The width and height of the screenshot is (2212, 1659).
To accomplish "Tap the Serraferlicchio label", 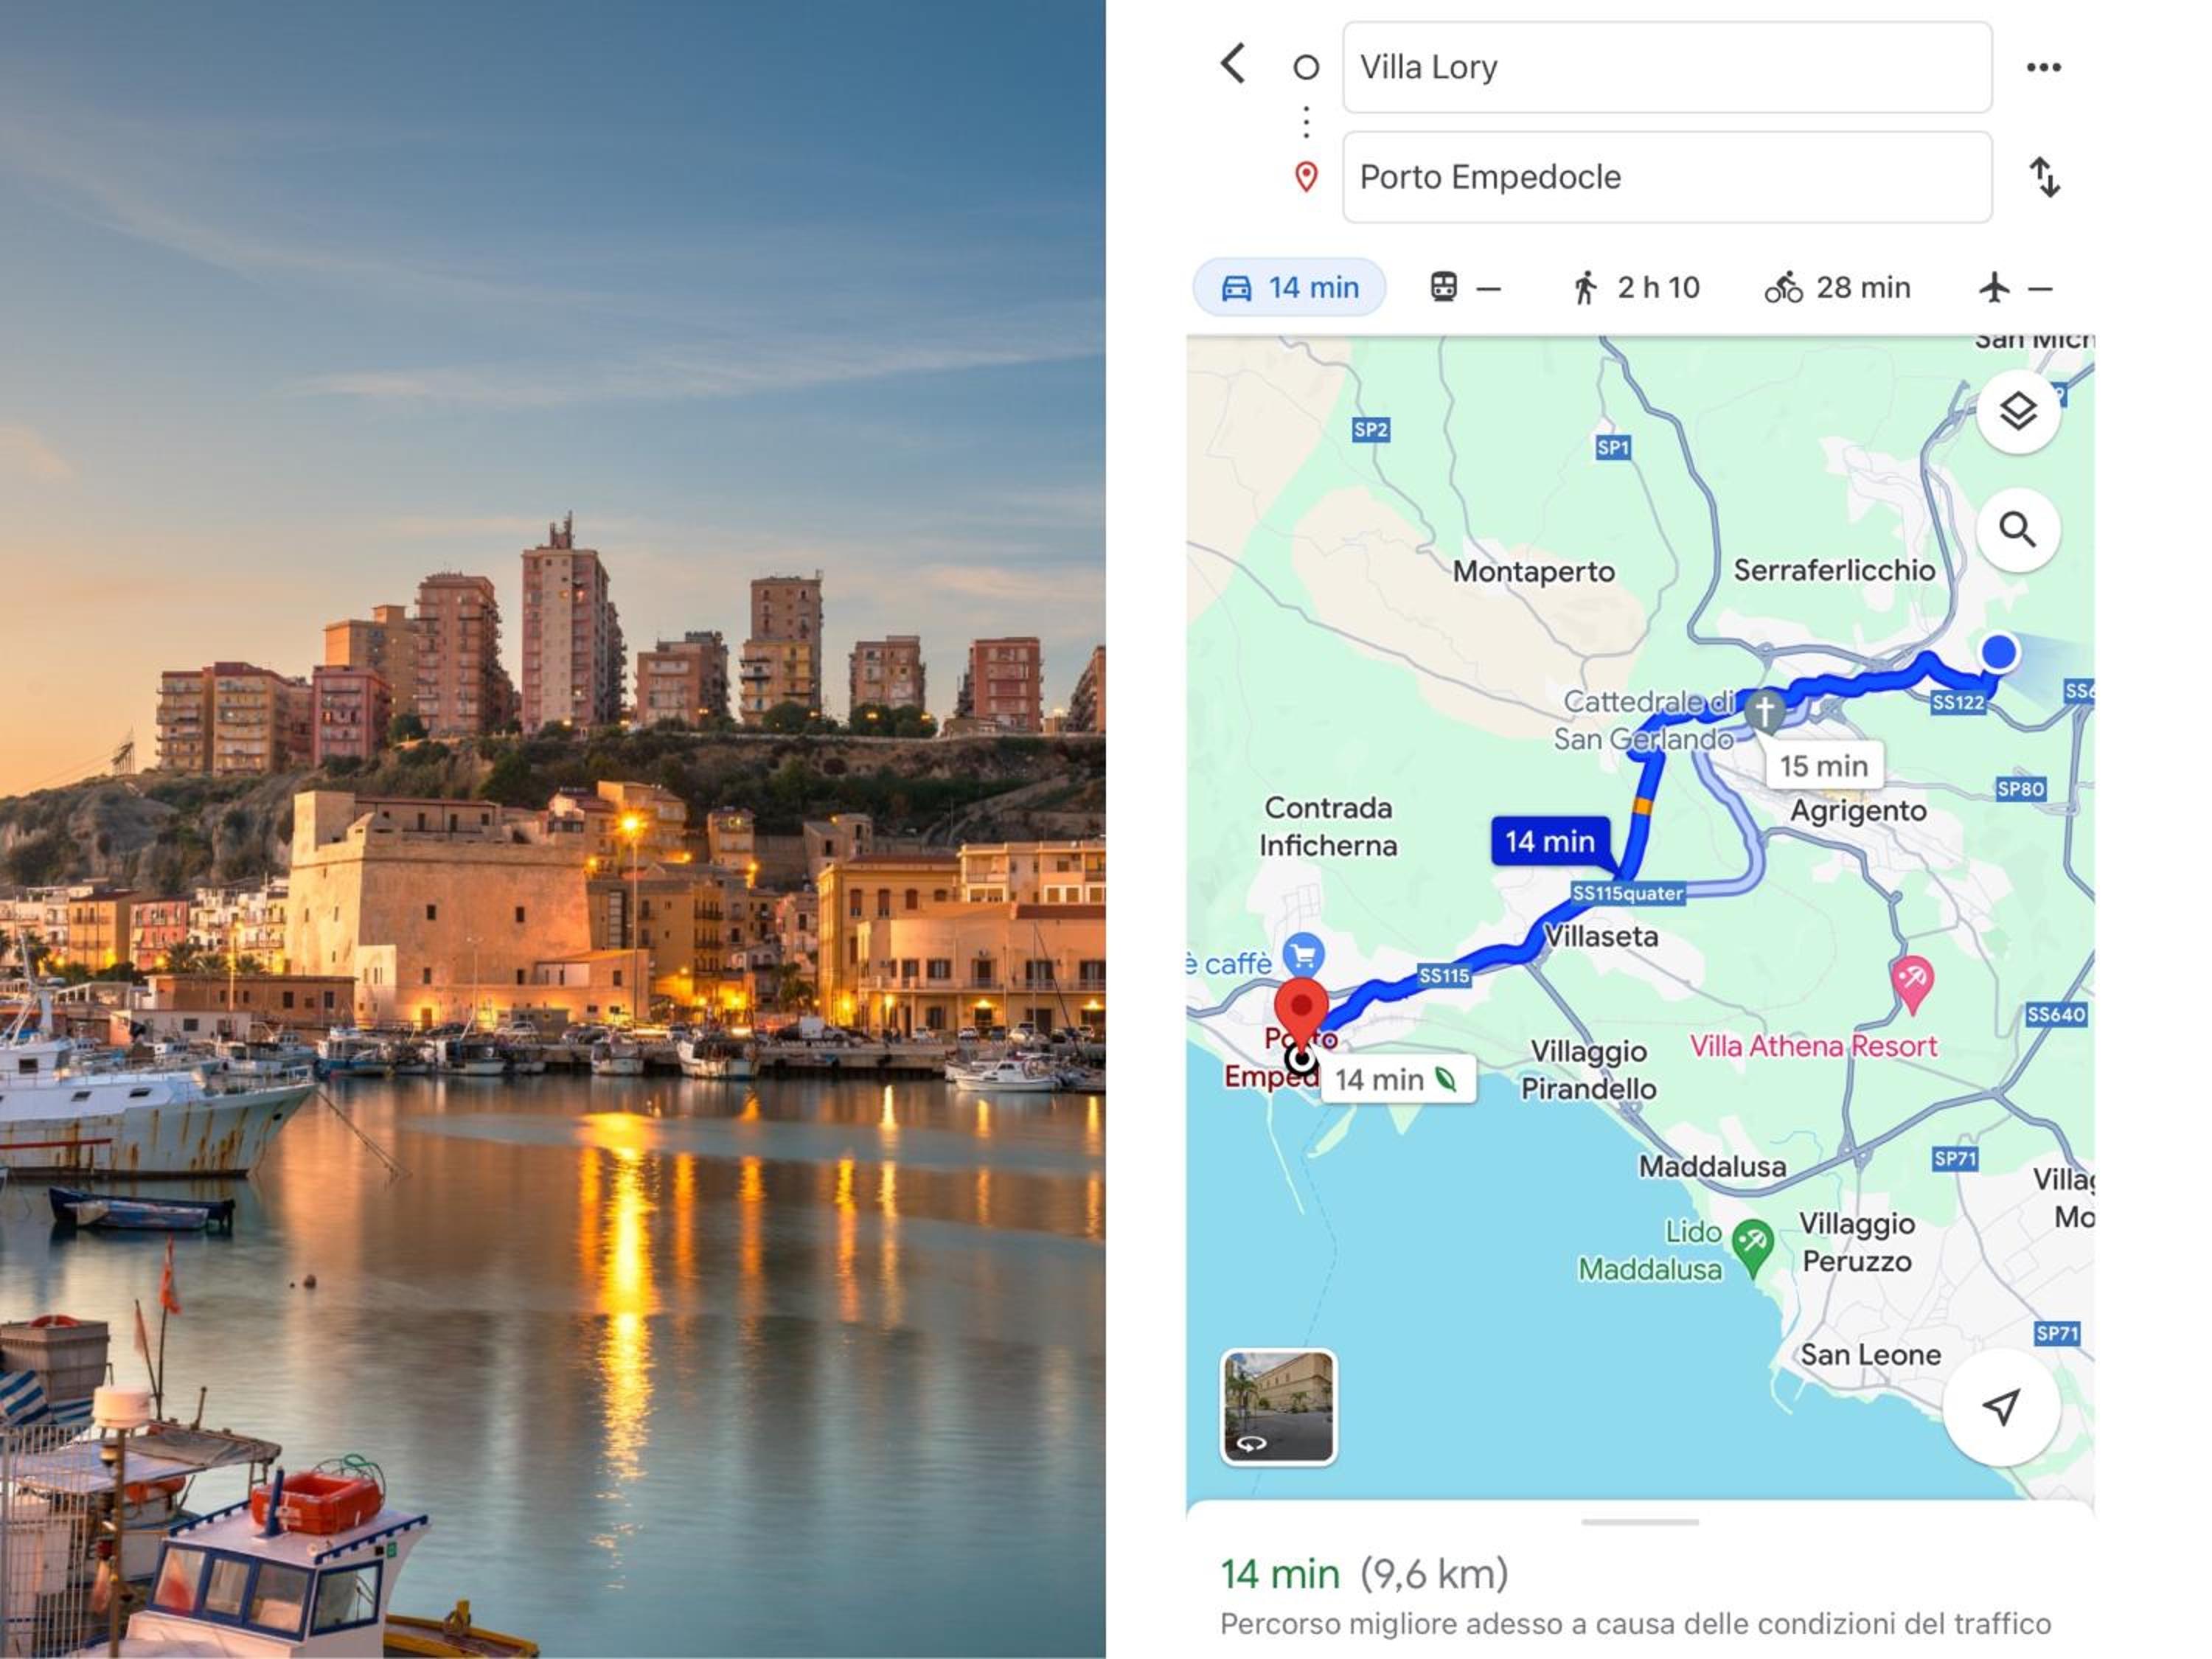I will click(1834, 571).
